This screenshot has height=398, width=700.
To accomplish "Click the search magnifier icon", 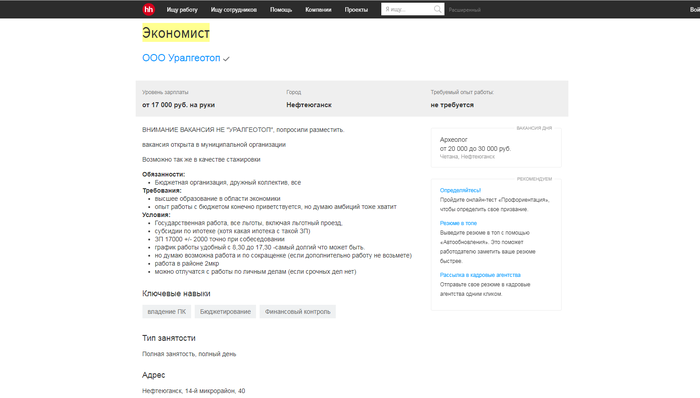I will (438, 9).
